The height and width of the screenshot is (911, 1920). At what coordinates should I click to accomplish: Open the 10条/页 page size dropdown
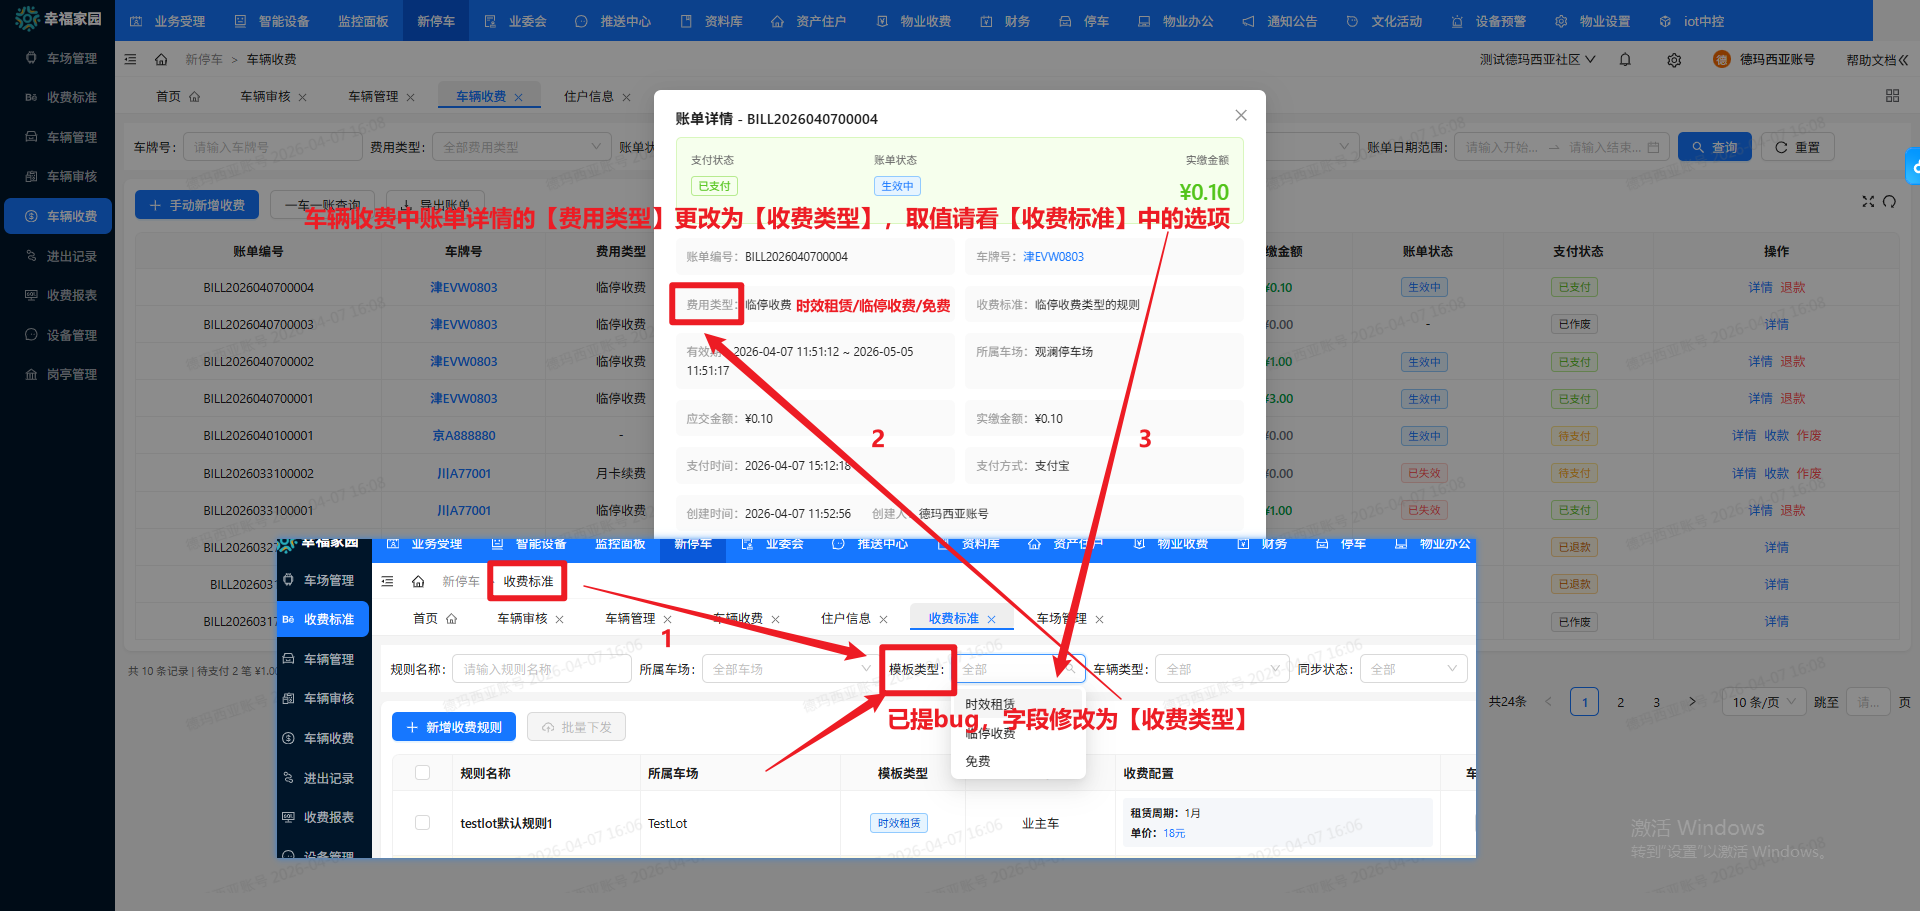click(x=1764, y=702)
